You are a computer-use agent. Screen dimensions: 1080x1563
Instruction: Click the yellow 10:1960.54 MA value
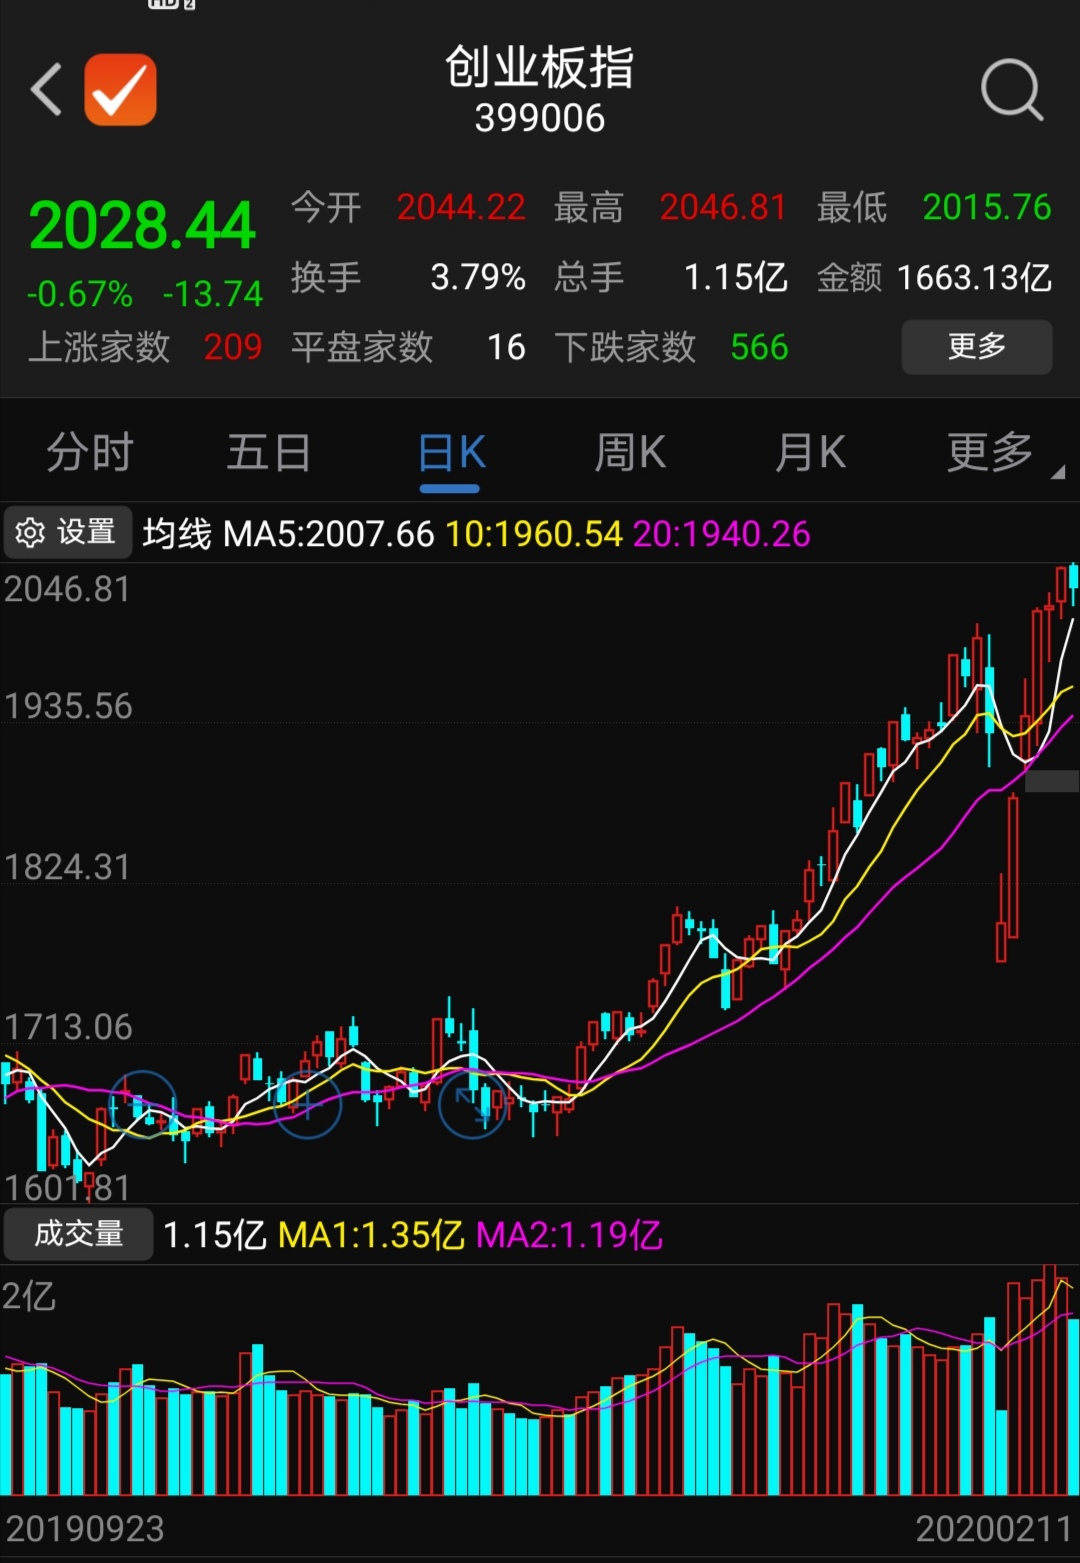point(534,534)
